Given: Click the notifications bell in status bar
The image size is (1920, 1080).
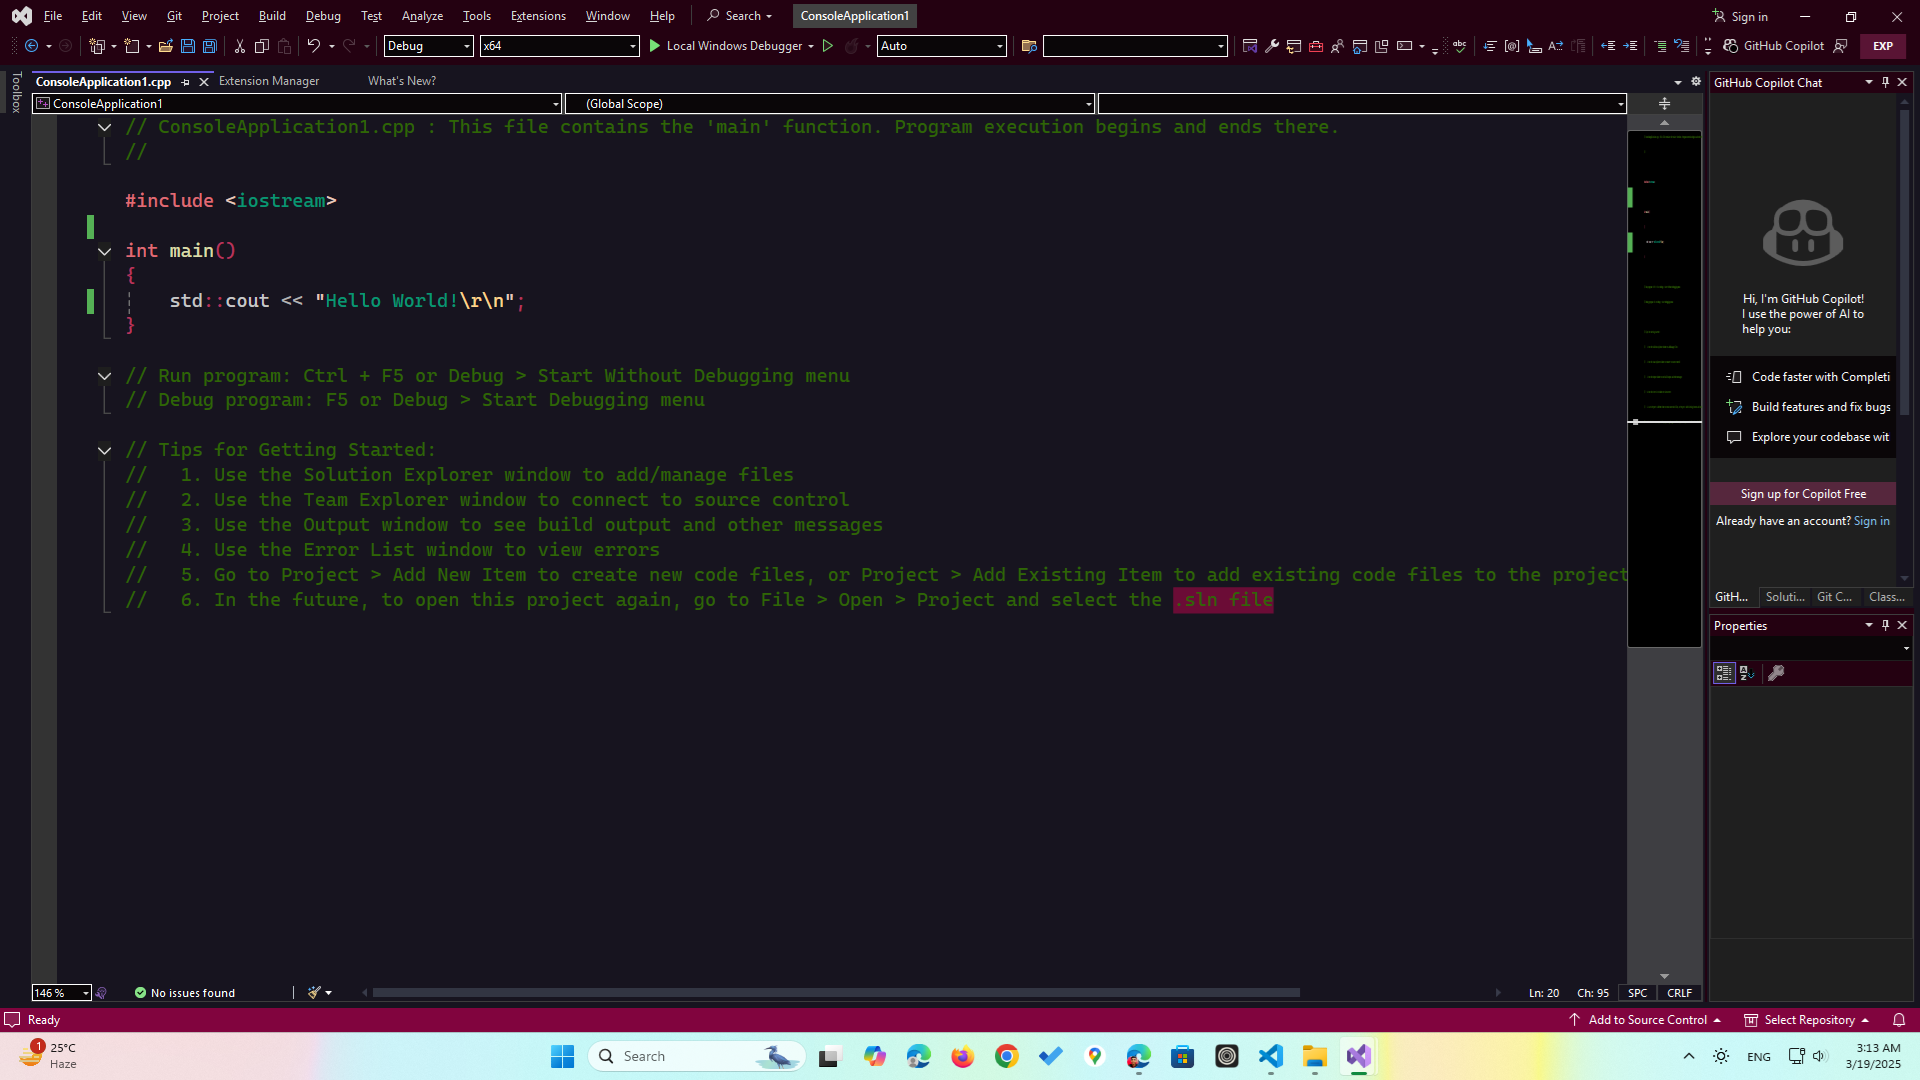Looking at the screenshot, I should click(1899, 1020).
